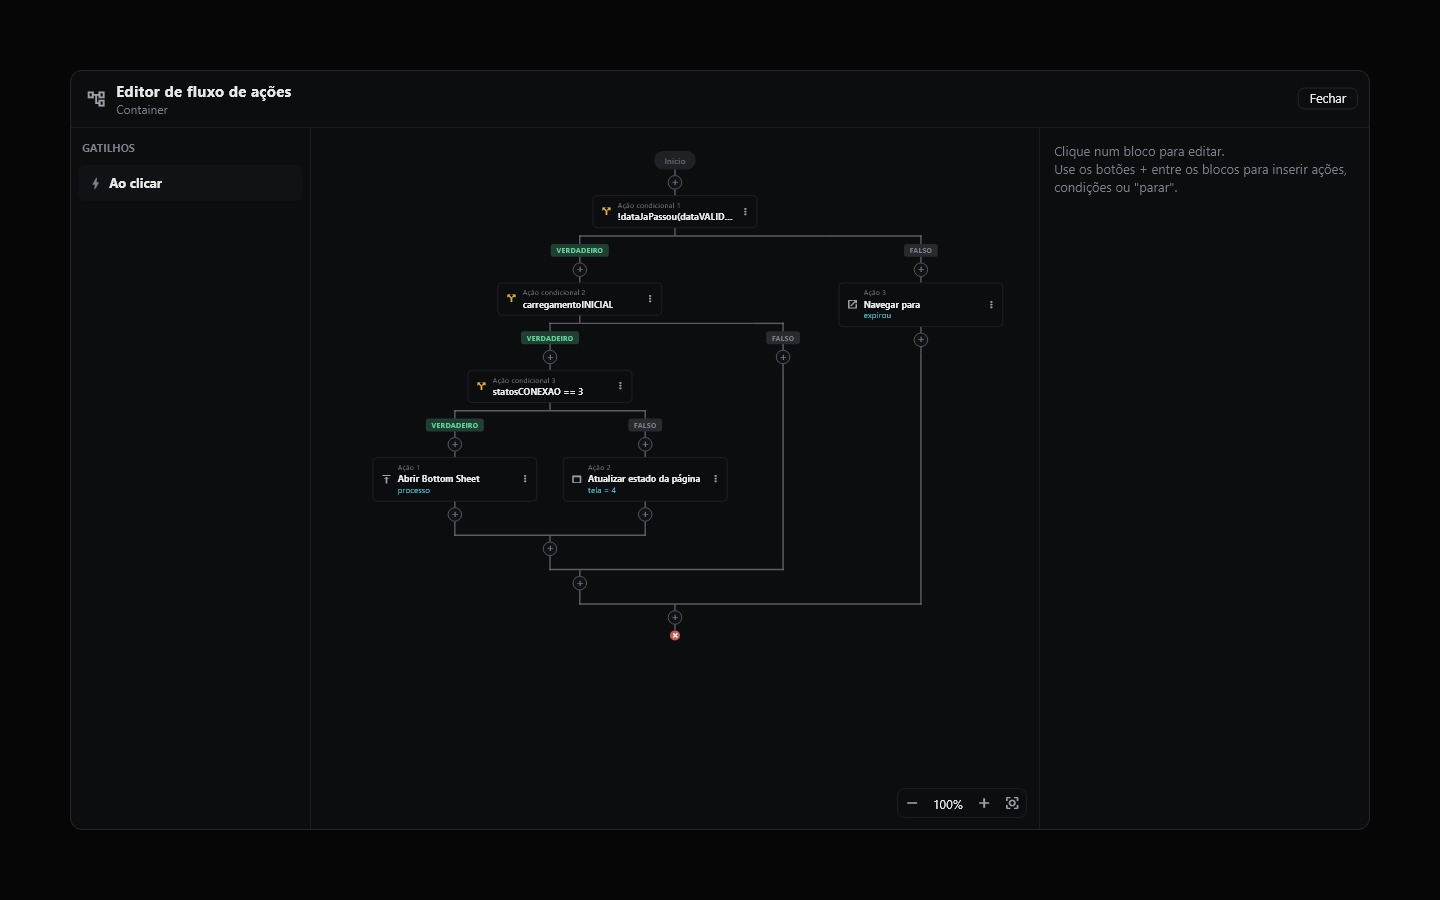Click the Início start node
The height and width of the screenshot is (900, 1440).
(x=675, y=161)
